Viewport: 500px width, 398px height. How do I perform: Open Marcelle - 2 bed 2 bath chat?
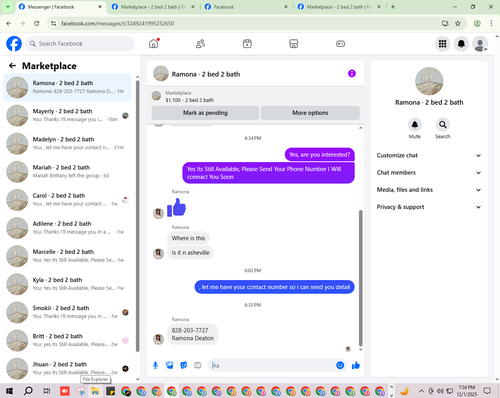[x=67, y=256]
